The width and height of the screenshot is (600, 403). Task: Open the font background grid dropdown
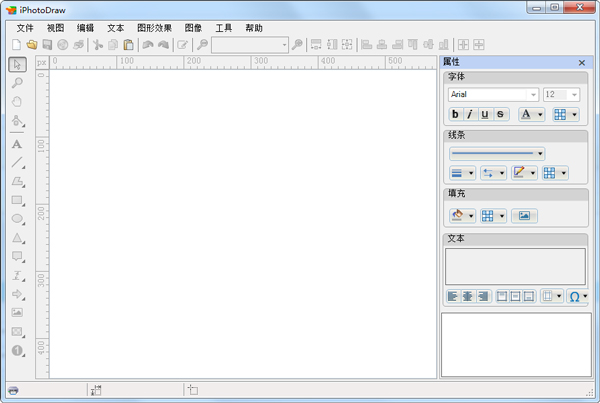(x=566, y=114)
